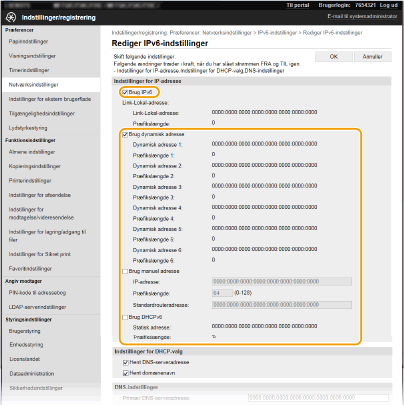The image size is (404, 405).
Task: Click the Standardrouteradresse input field
Action: [282, 305]
